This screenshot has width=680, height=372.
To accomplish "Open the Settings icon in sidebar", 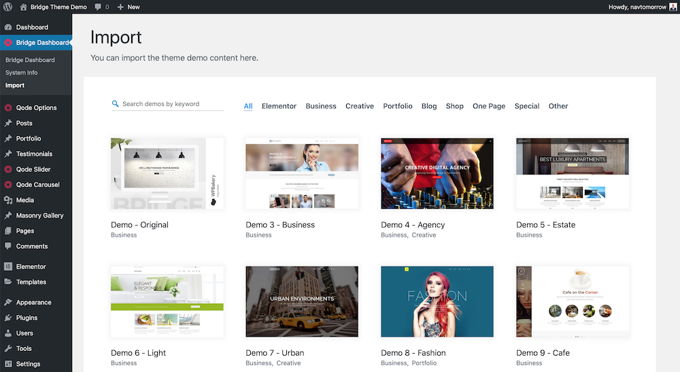I will point(8,364).
